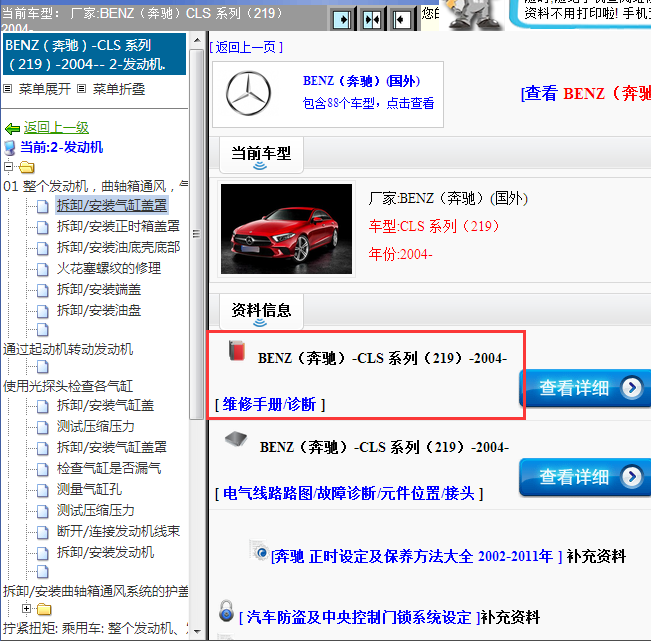This screenshot has width=651, height=641.
Task: Click page icon beside 拆卸/安装油底壳底部
Action: [x=42, y=248]
